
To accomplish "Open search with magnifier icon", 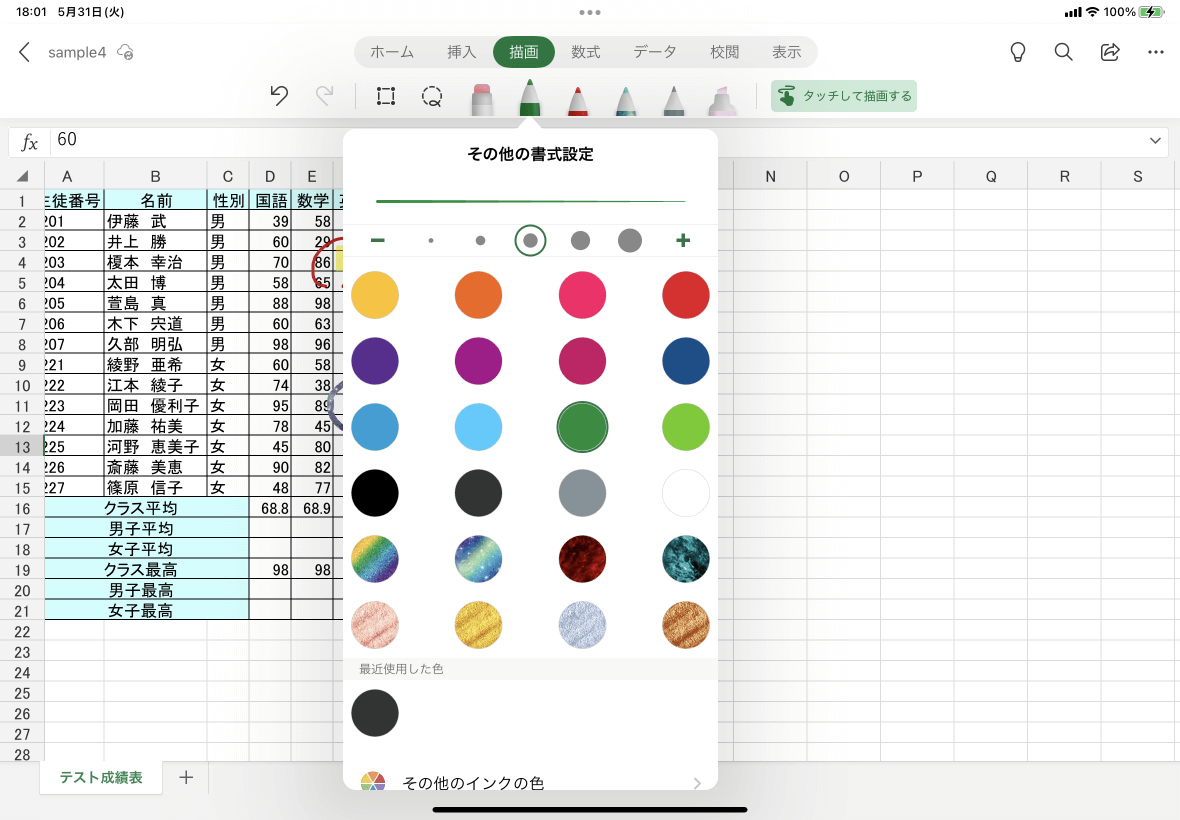I will (x=1063, y=52).
